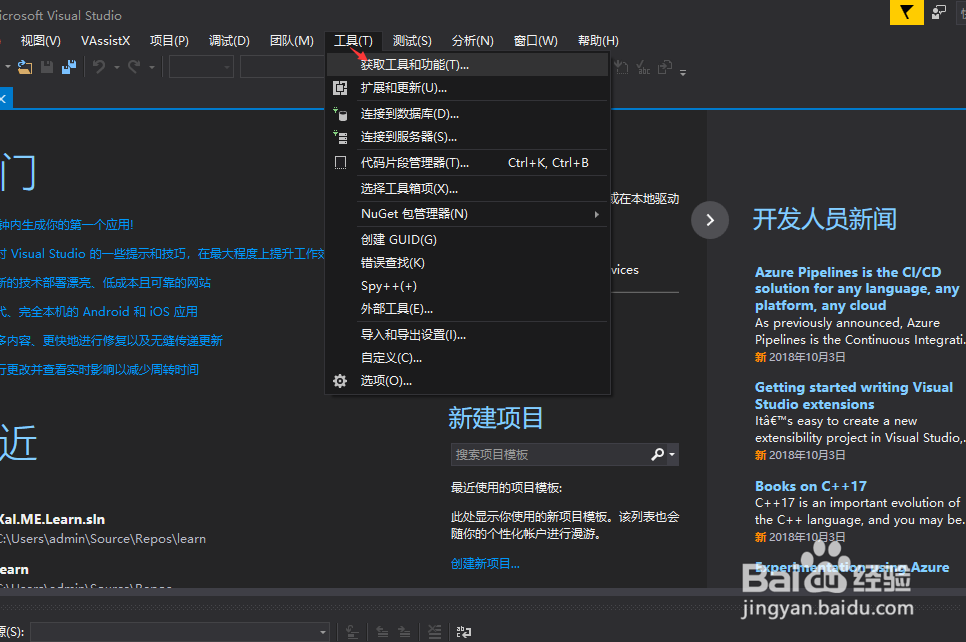Open the search options dropdown arrow beside magnifier
This screenshot has height=642, width=966.
pyautogui.click(x=672, y=455)
